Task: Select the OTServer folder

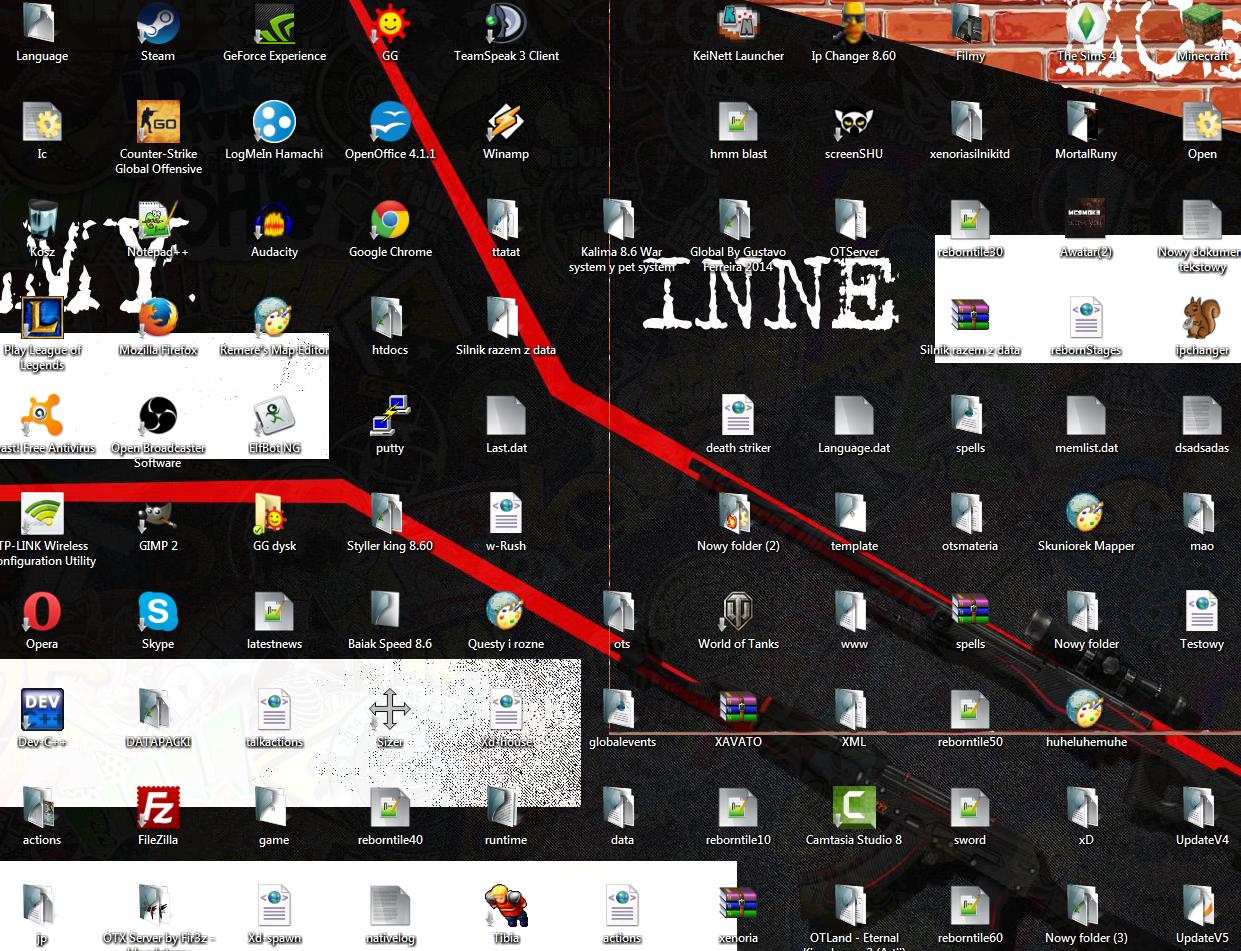Action: pyautogui.click(x=854, y=220)
